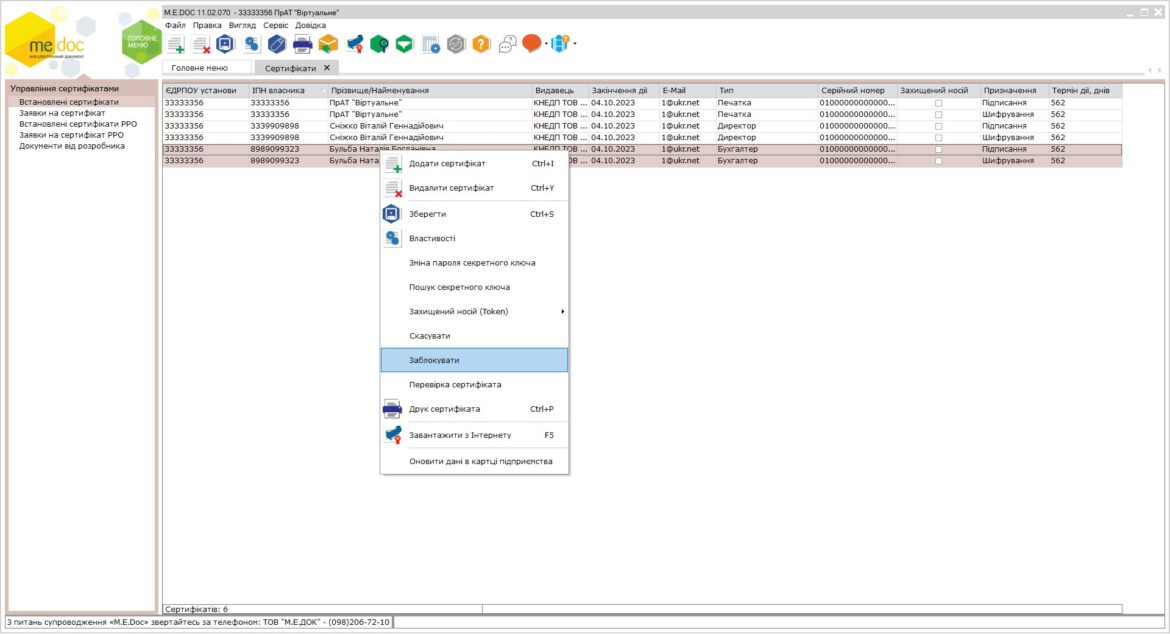
Task: Click the green shield toolbar icon
Action: (404, 44)
